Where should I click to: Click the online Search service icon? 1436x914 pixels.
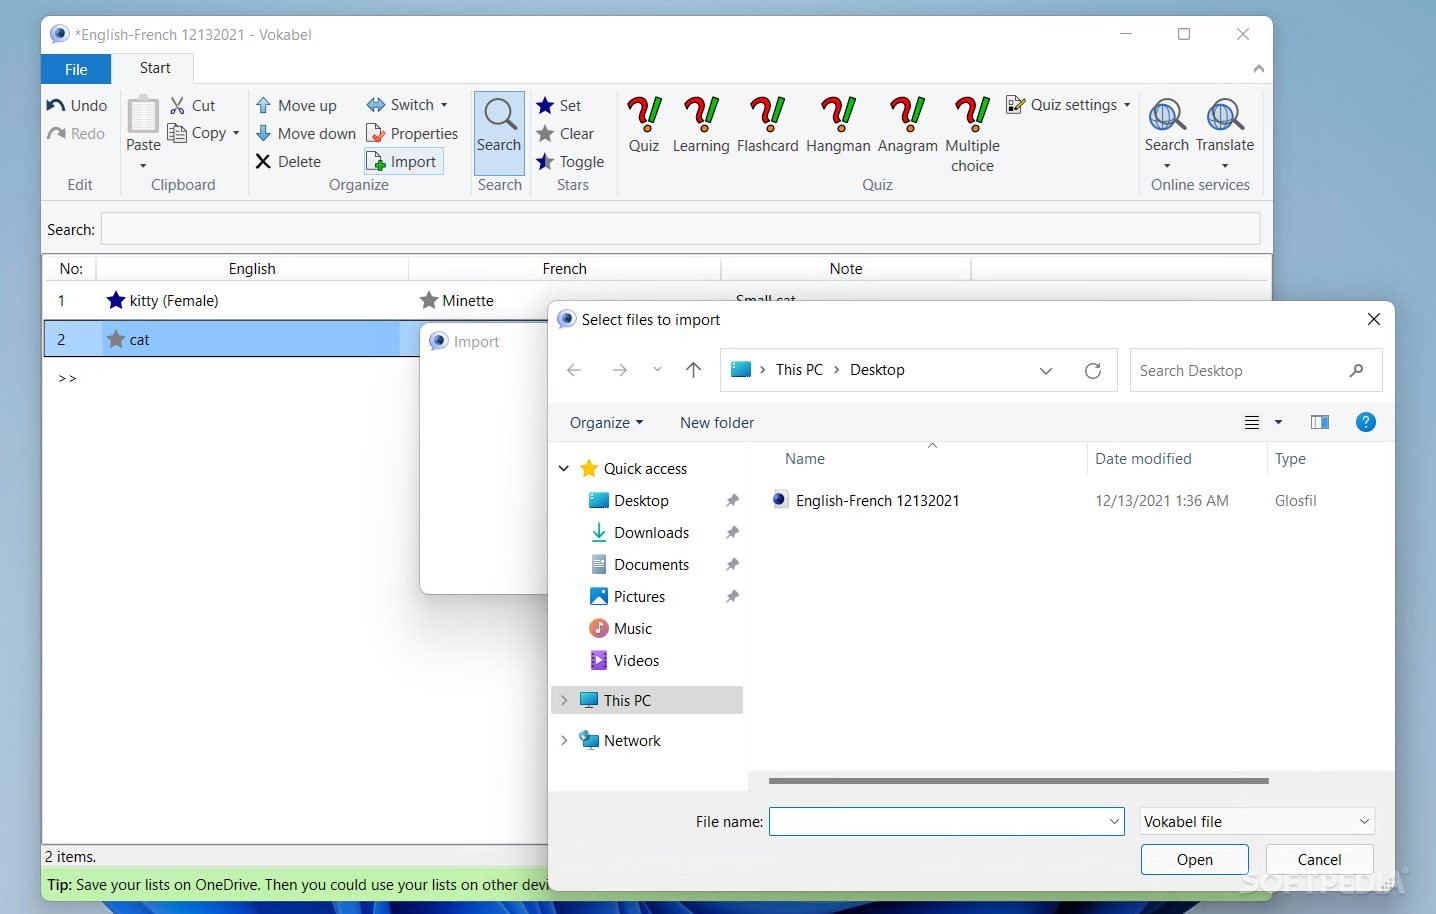[x=1167, y=115]
